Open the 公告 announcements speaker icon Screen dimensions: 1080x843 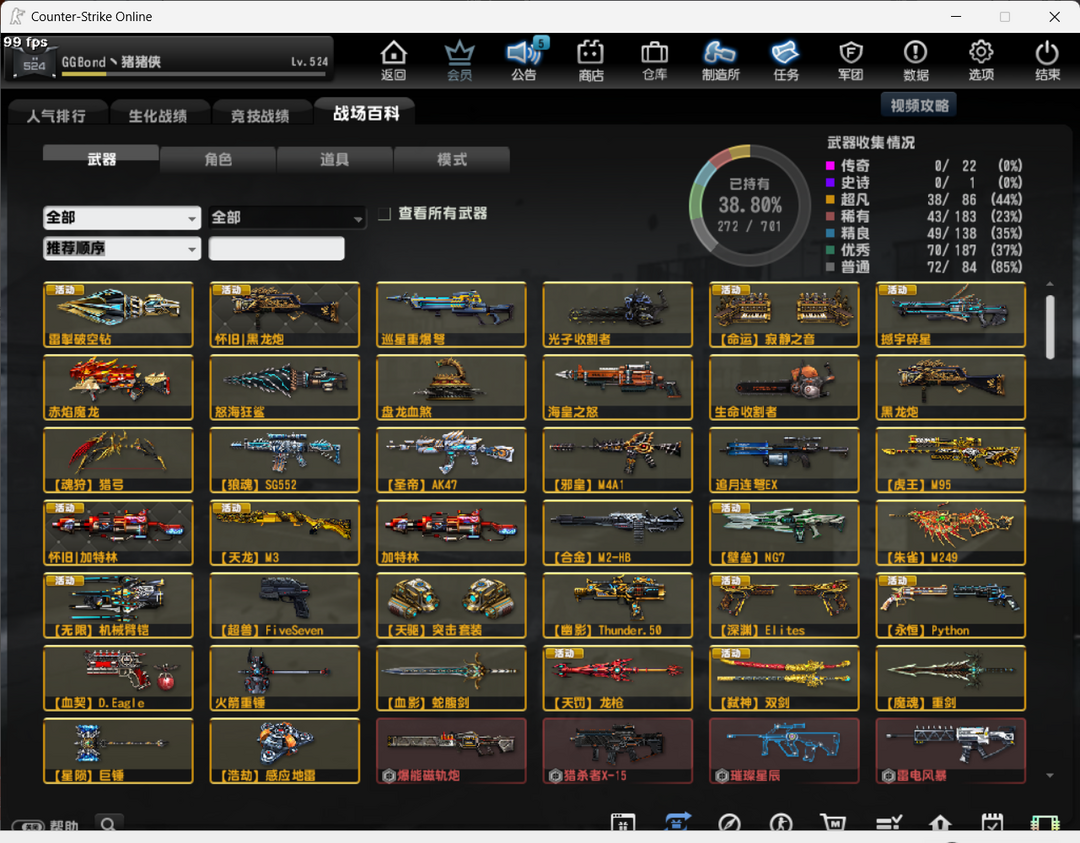524,61
